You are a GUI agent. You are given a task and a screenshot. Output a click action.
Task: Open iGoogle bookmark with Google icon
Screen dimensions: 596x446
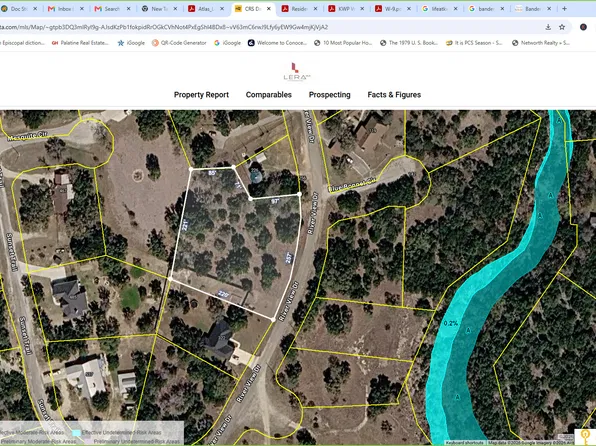tap(227, 43)
